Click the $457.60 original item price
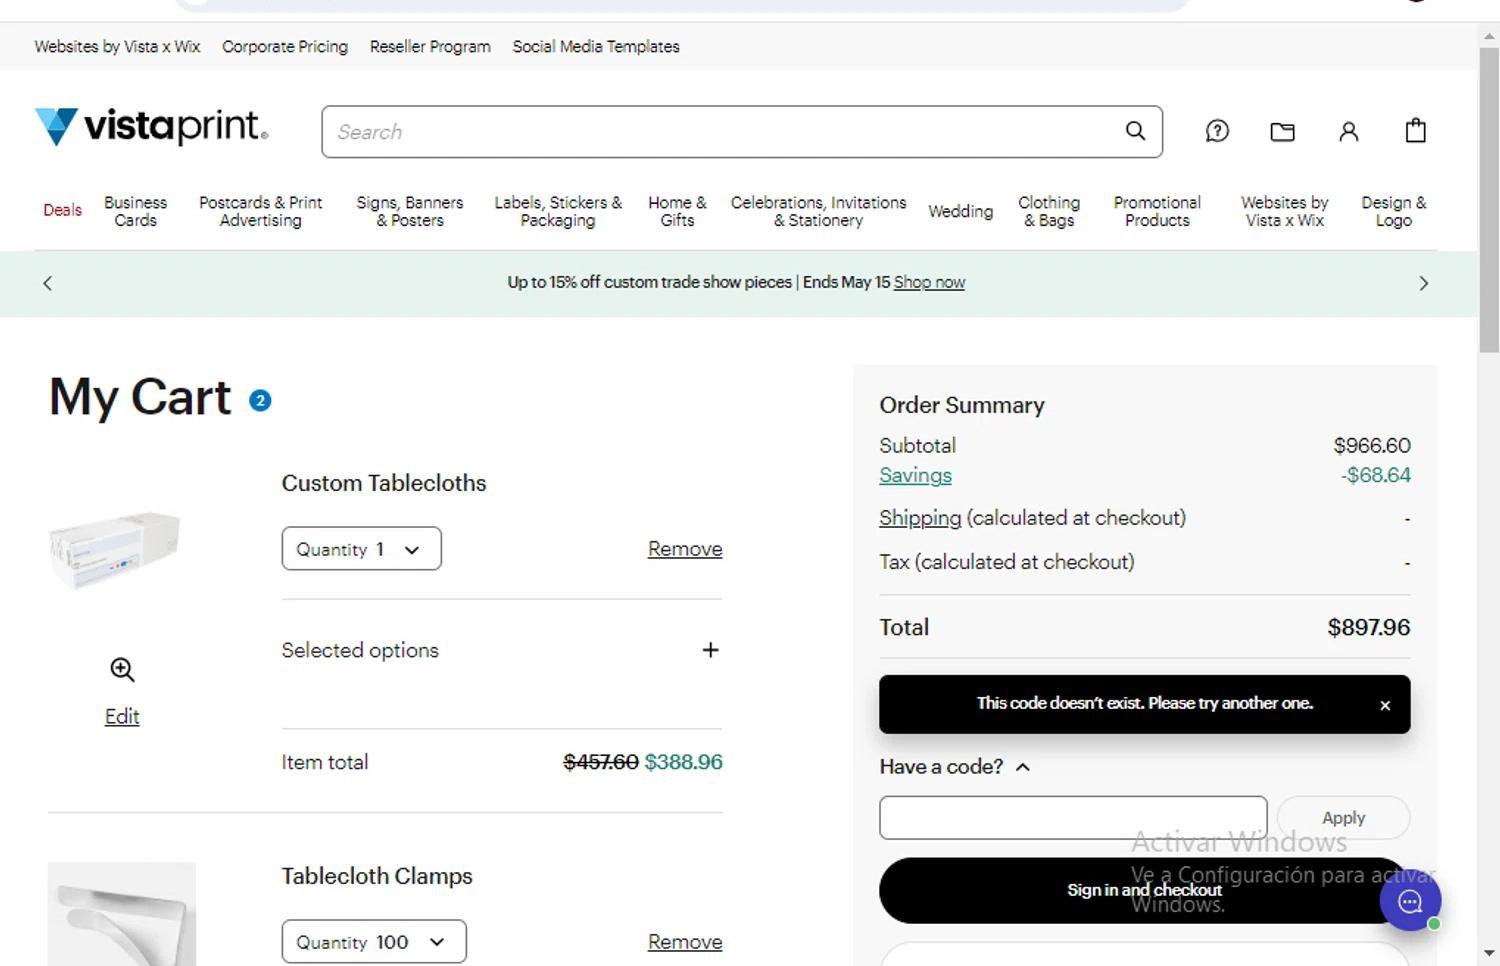Viewport: 1500px width, 966px height. click(600, 762)
